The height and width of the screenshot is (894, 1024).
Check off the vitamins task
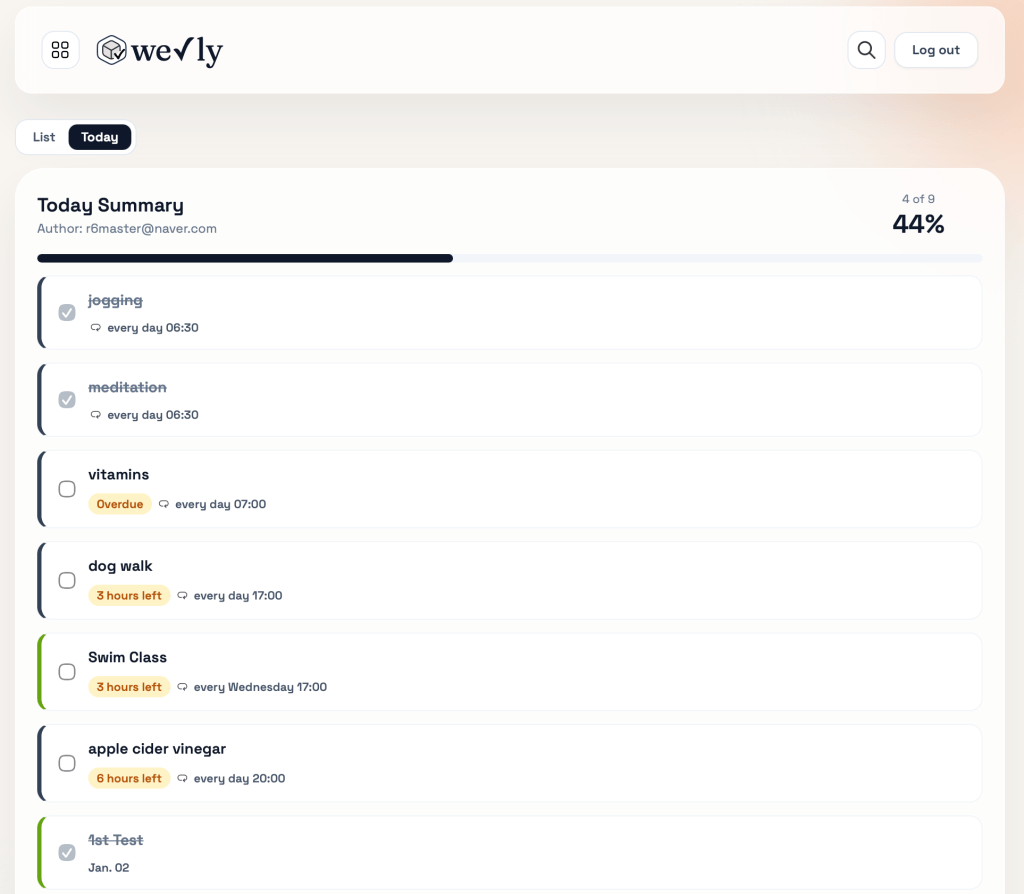67,489
